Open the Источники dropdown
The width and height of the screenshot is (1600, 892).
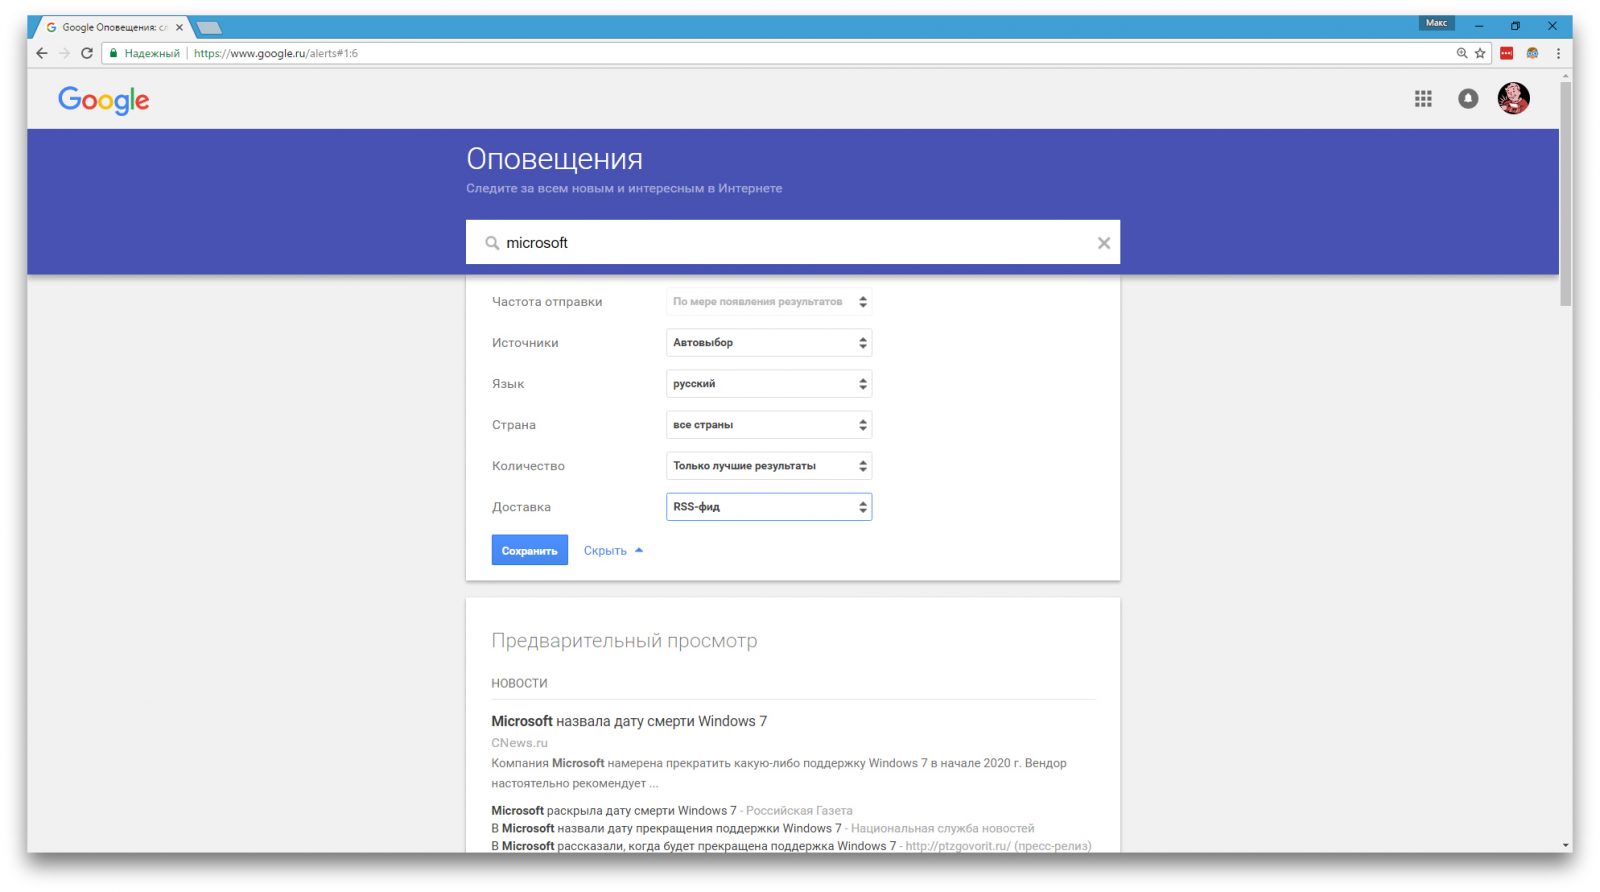click(x=768, y=343)
